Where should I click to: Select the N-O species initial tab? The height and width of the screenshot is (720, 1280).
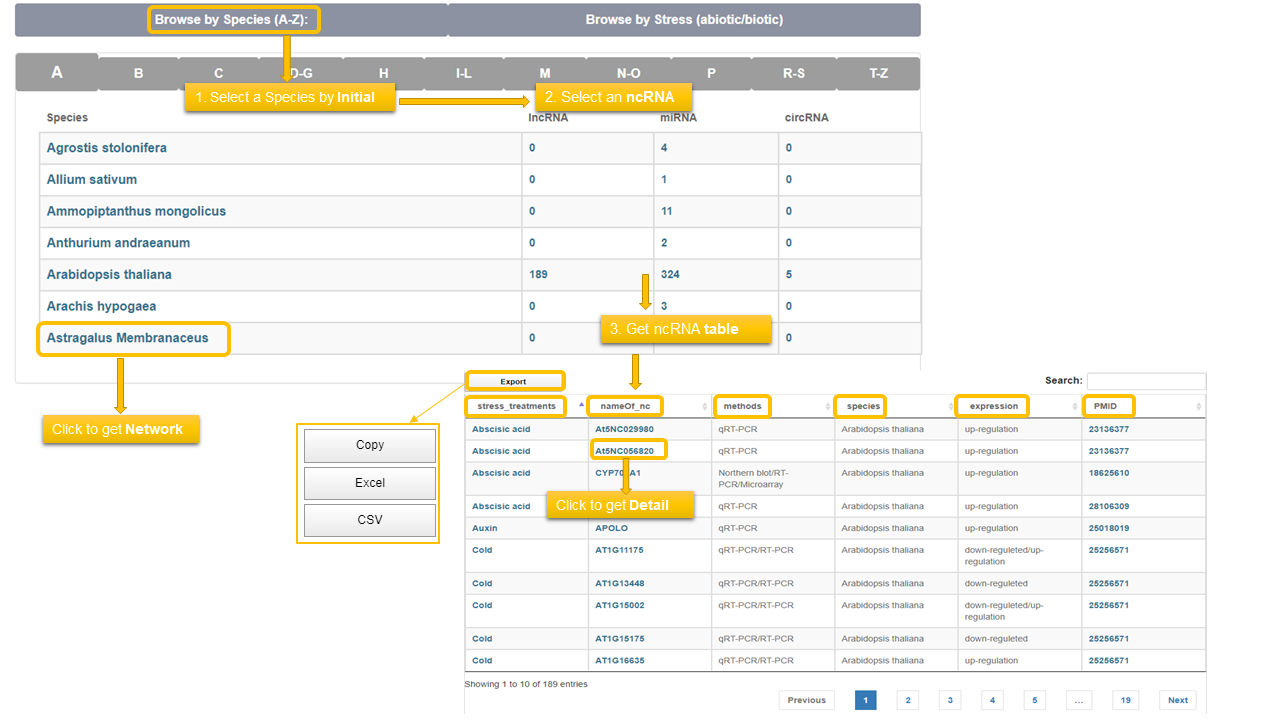(x=628, y=74)
